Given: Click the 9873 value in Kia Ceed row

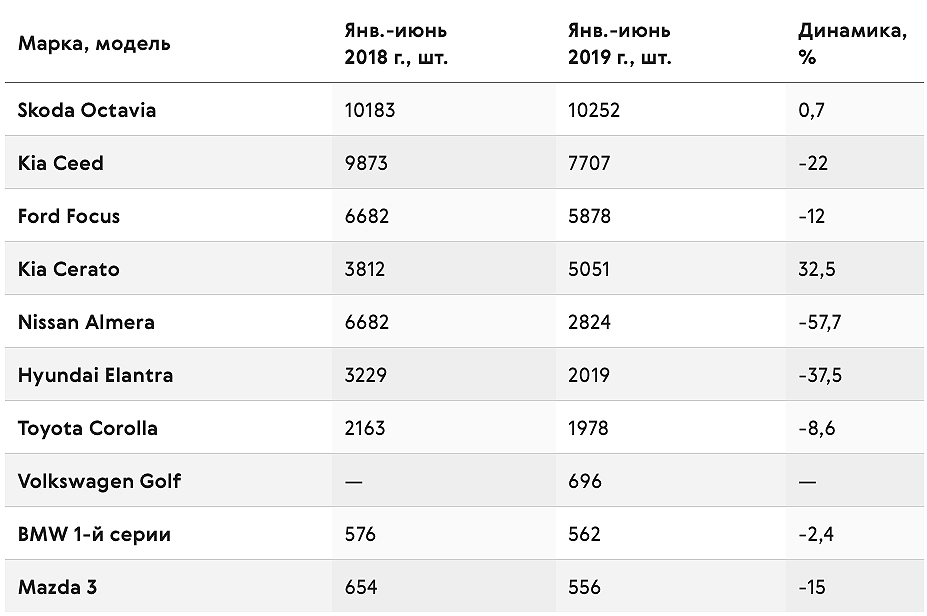Looking at the screenshot, I should click(366, 163).
